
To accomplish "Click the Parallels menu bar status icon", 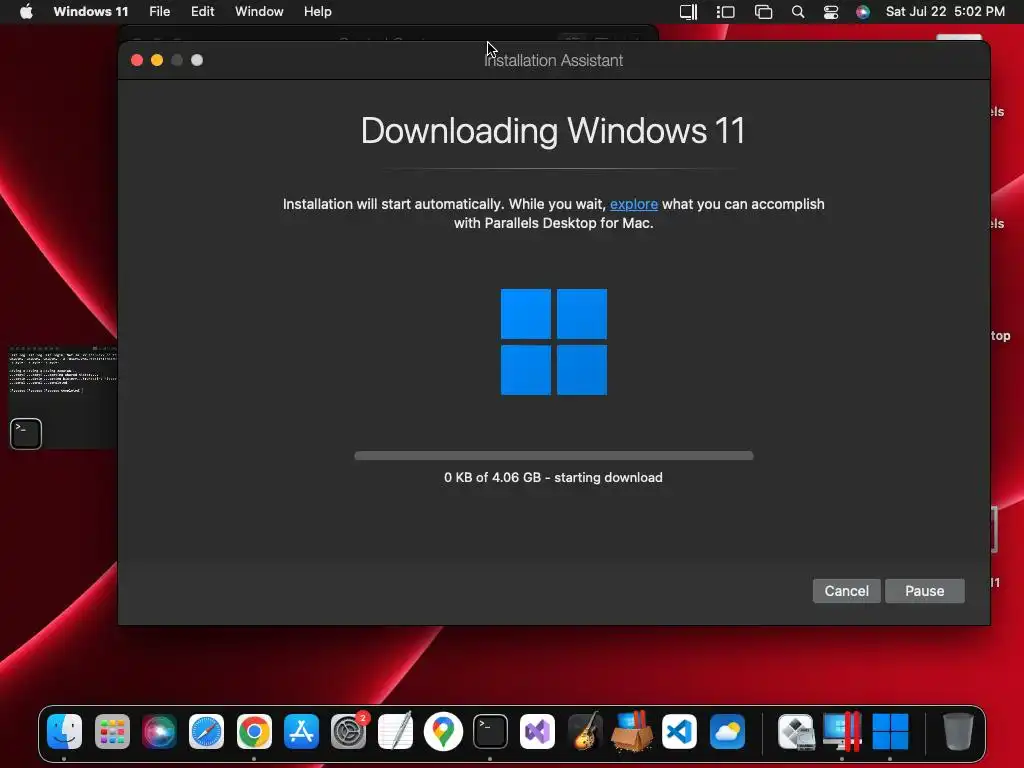I will (x=688, y=11).
